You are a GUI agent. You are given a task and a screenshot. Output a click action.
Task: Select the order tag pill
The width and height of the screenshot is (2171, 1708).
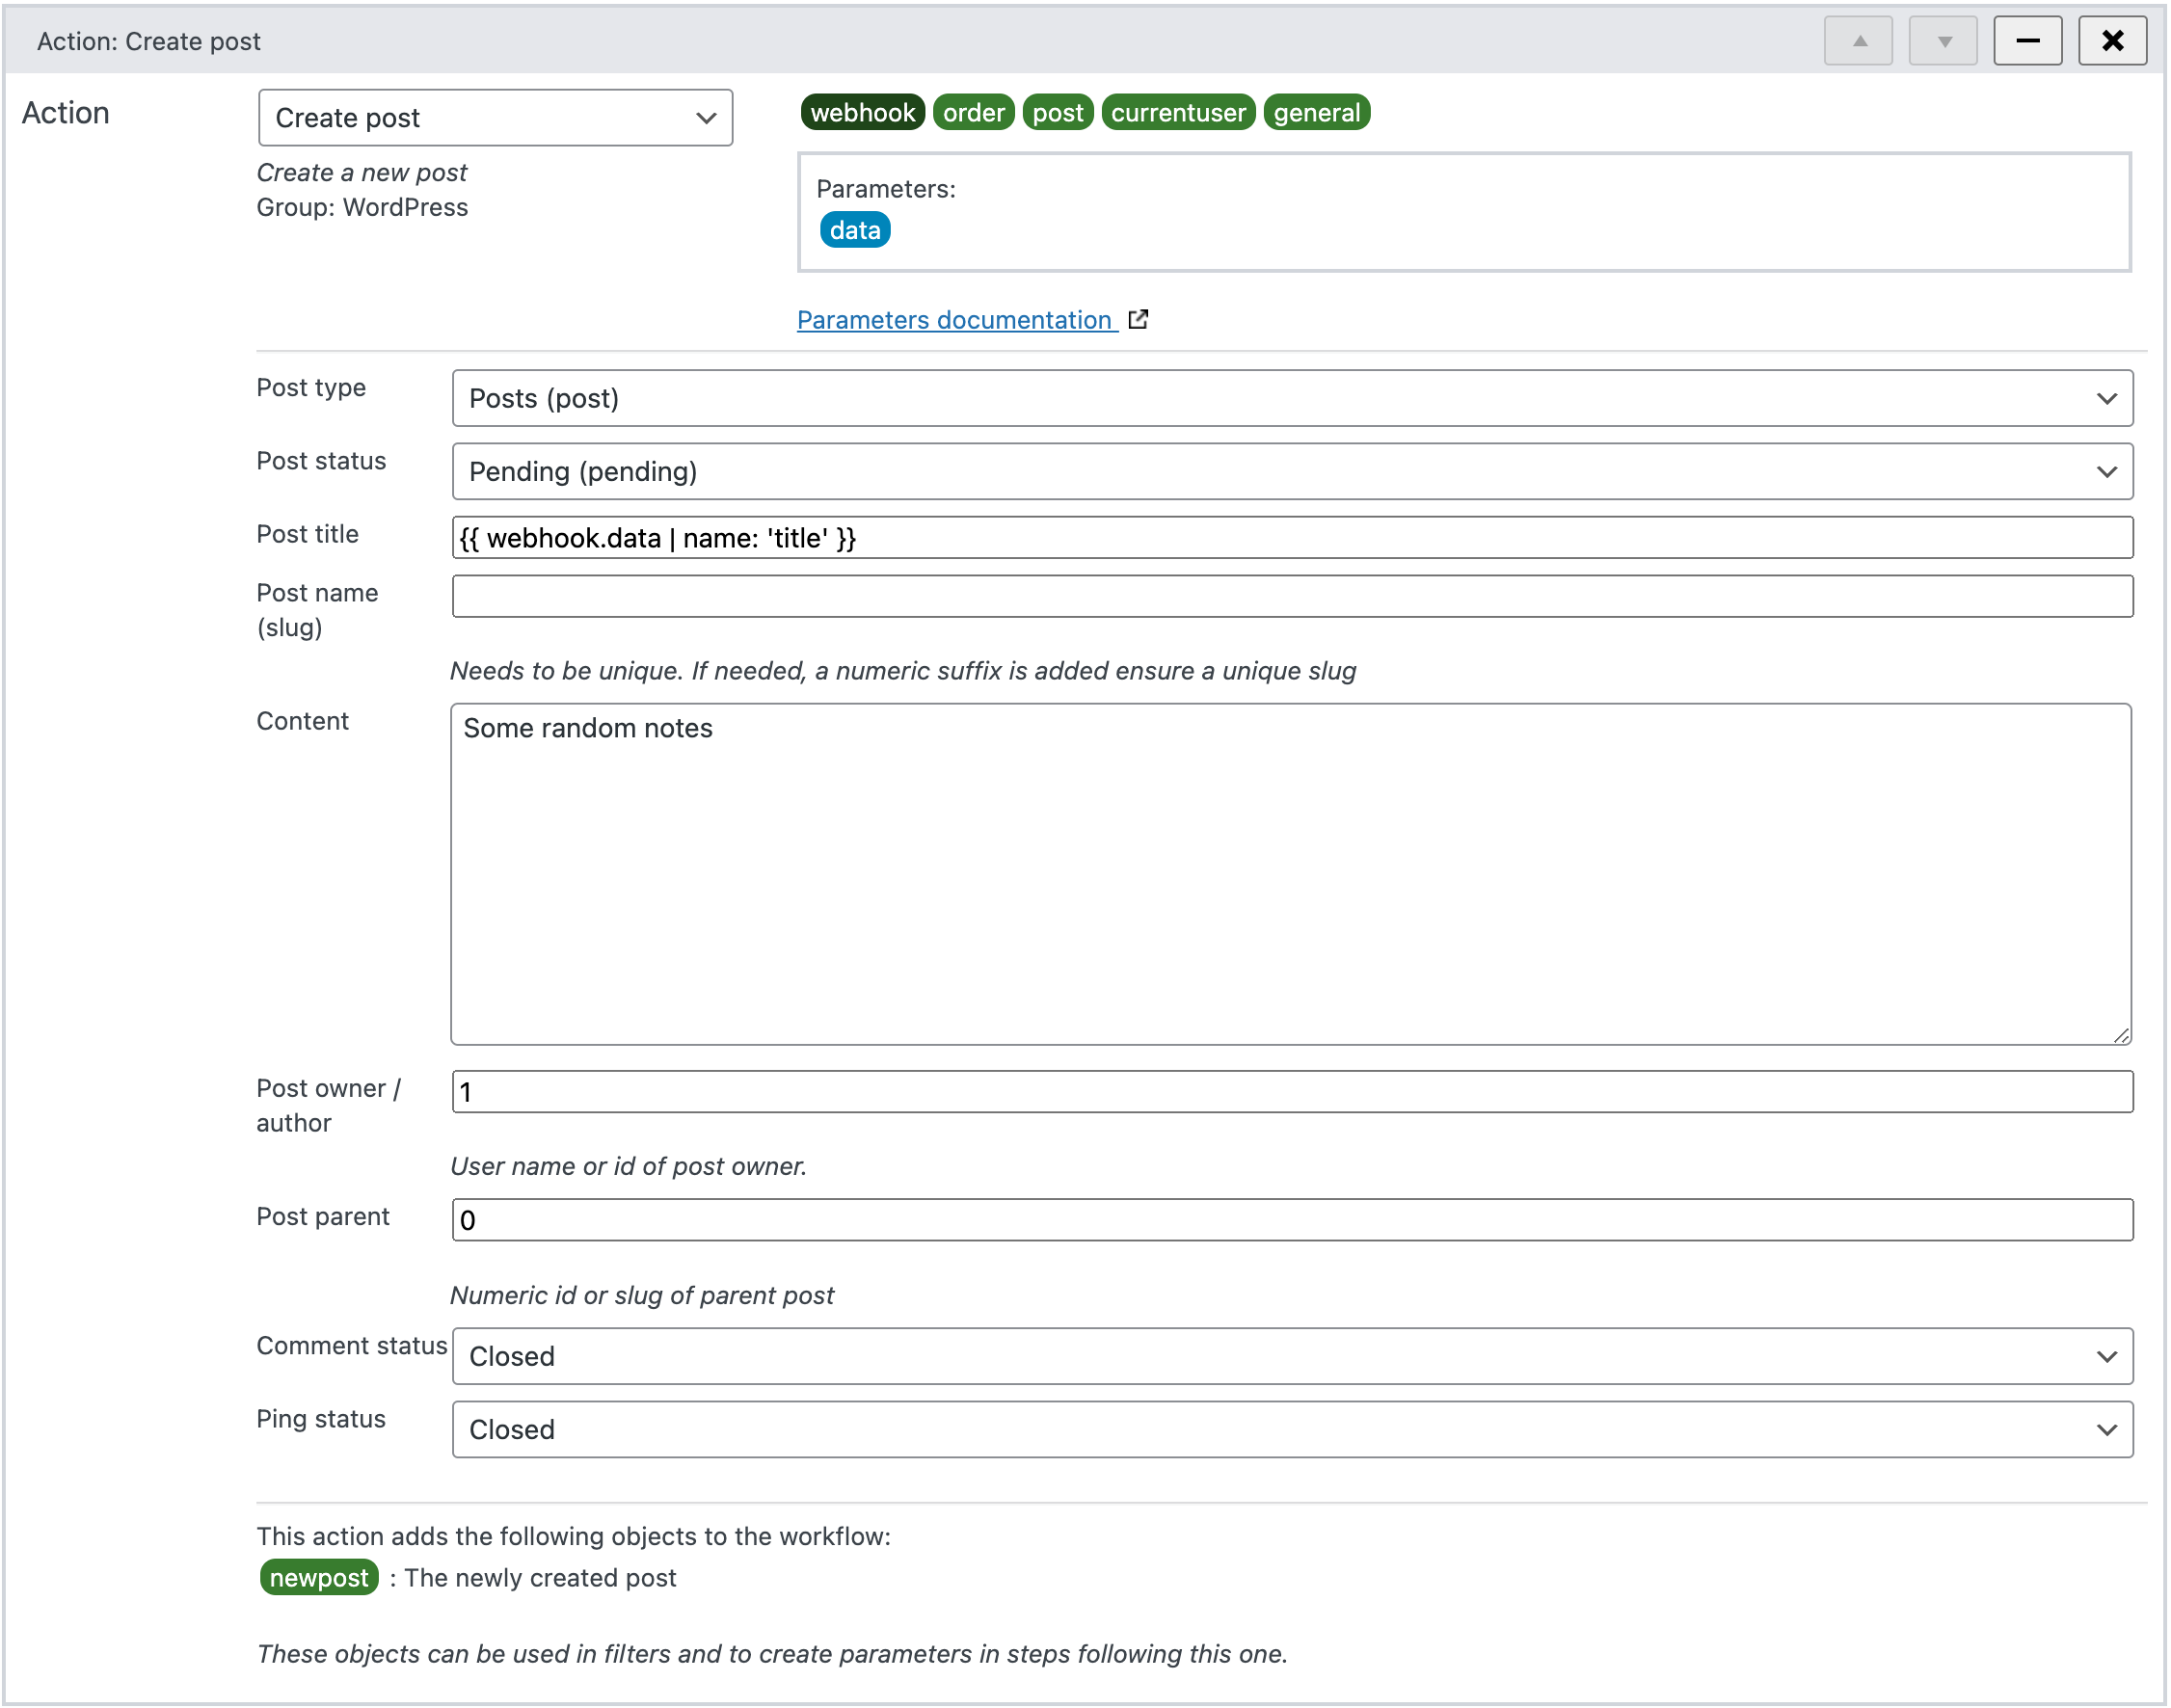coord(973,112)
